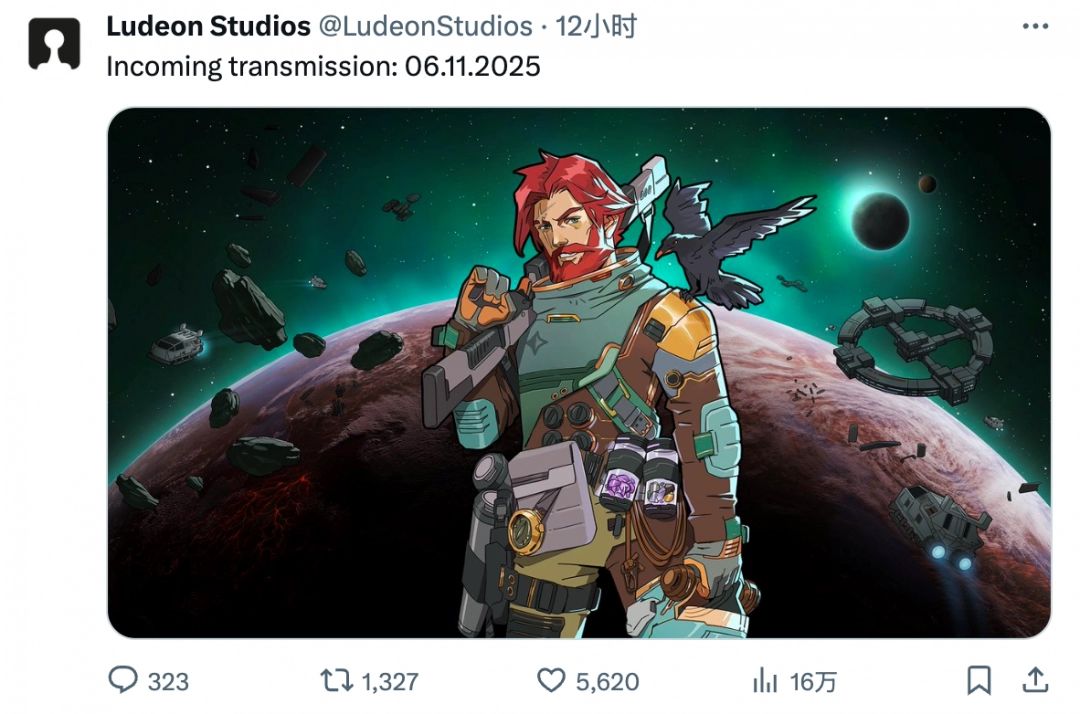This screenshot has height=714, width=1080.
Task: Open view analytics bar chart icon
Action: 765,681
